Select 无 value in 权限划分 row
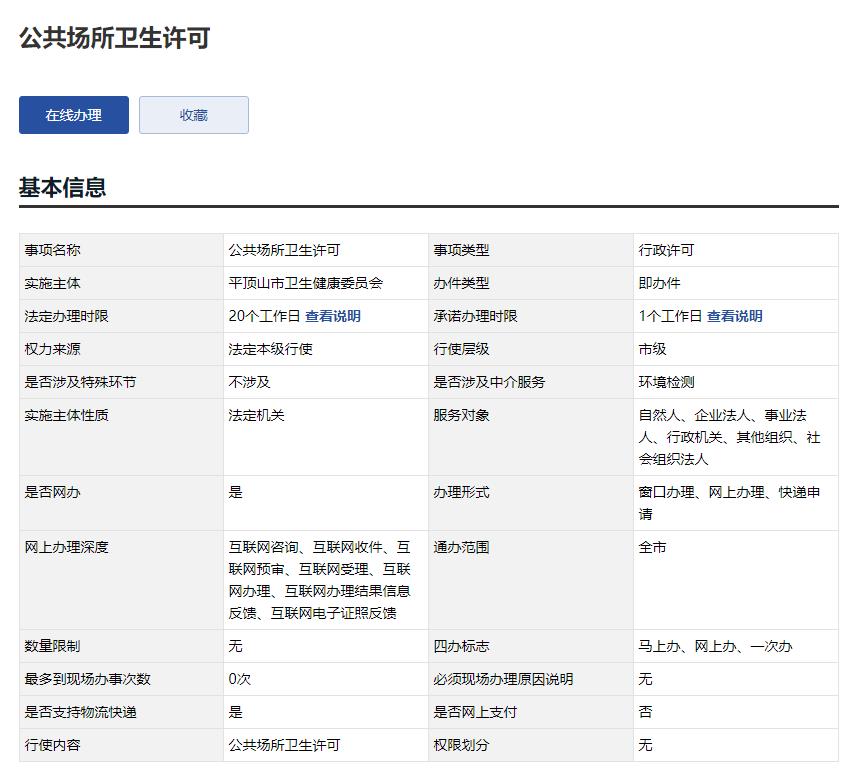Viewport: 848px width, 769px height. coord(645,745)
